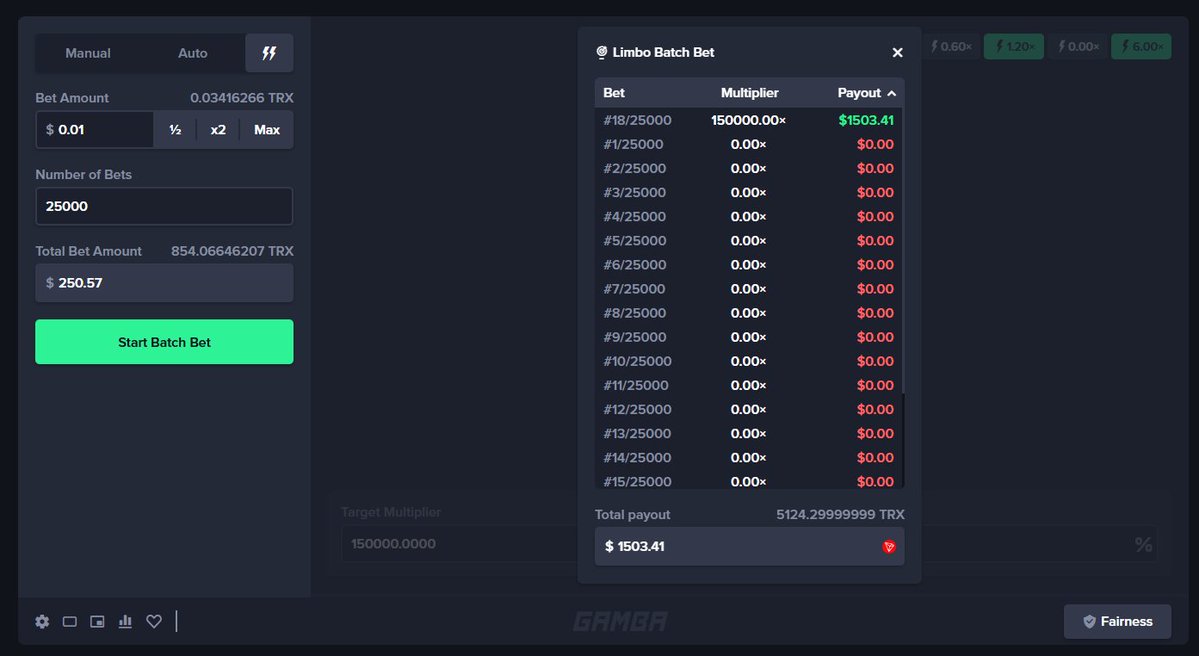Image resolution: width=1199 pixels, height=656 pixels.
Task: Open picture-in-picture mini player icon
Action: [x=97, y=622]
